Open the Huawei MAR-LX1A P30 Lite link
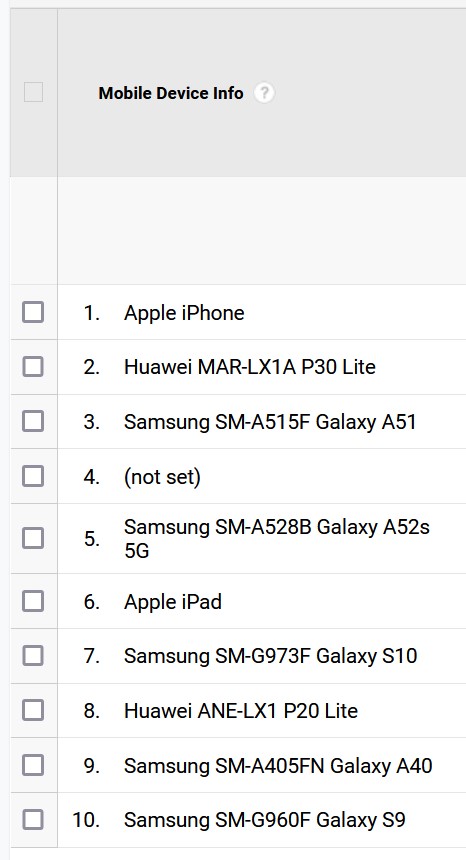Image resolution: width=466 pixels, height=860 pixels. 249,366
